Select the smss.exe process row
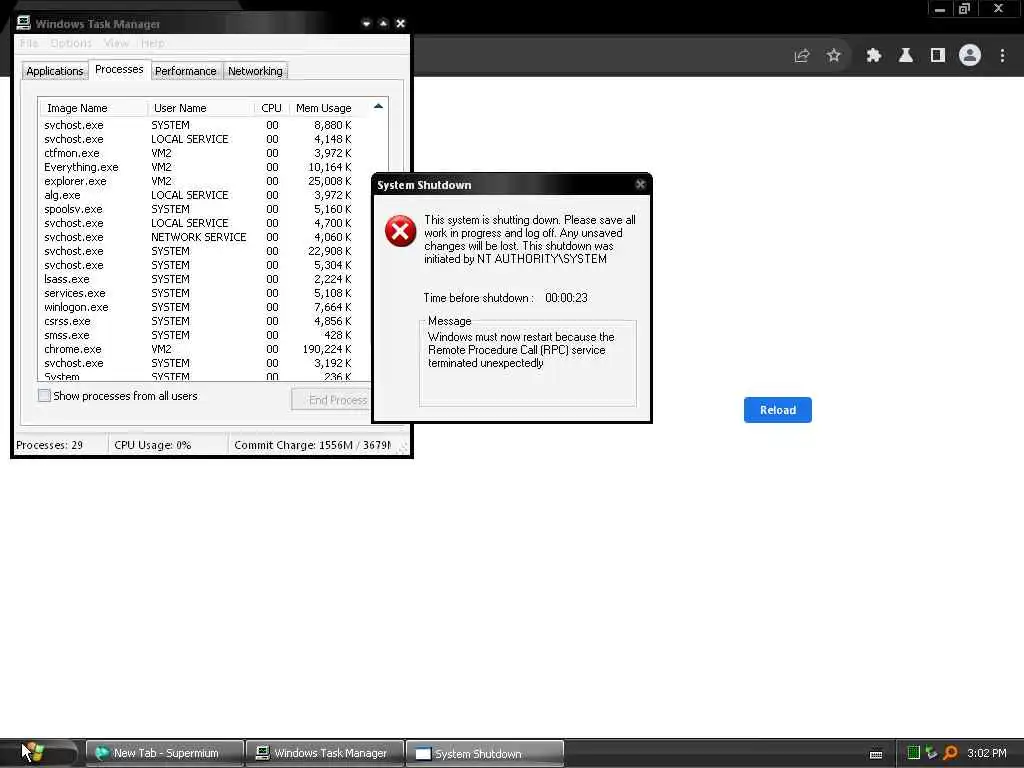1024x768 pixels. point(197,335)
